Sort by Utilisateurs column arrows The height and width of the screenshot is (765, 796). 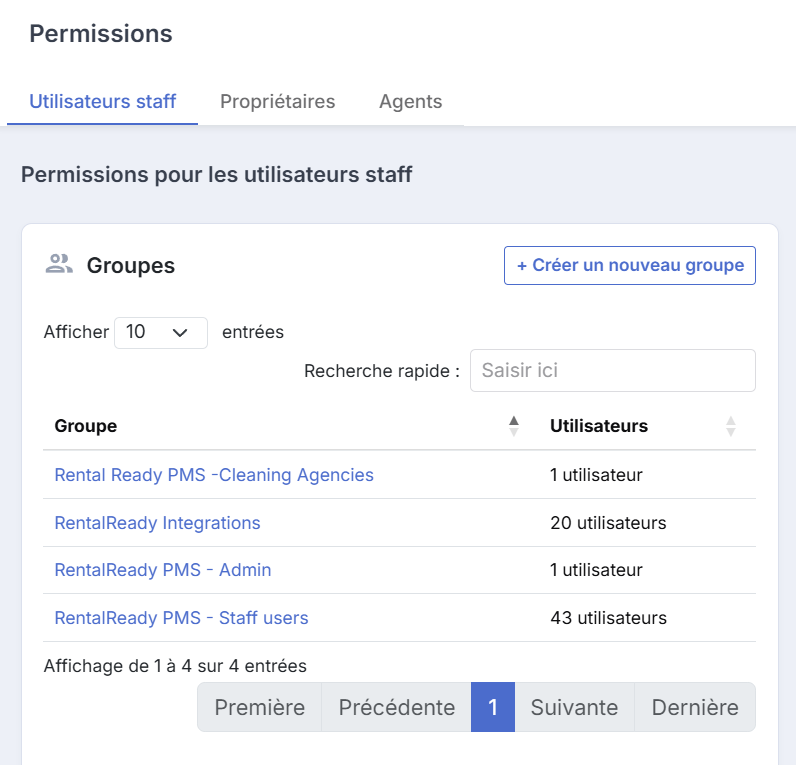click(731, 426)
